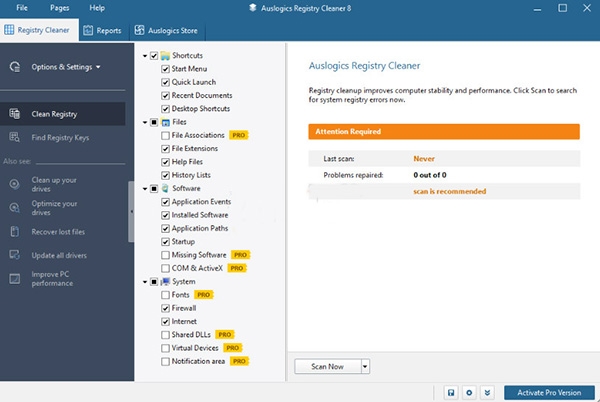Image resolution: width=600 pixels, height=402 pixels.
Task: Uncheck the Quick Launch checkbox
Action: pyautogui.click(x=165, y=83)
